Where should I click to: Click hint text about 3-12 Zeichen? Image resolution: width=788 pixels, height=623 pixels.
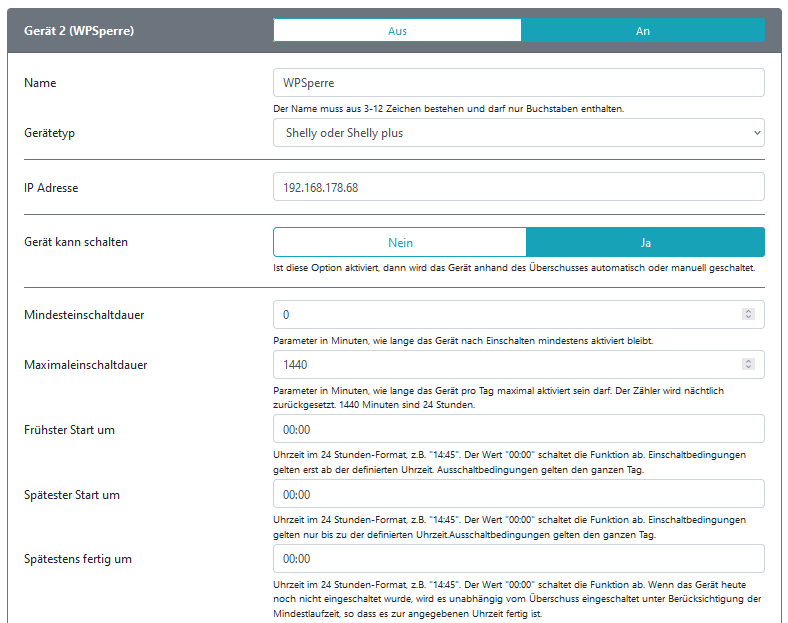tap(448, 109)
